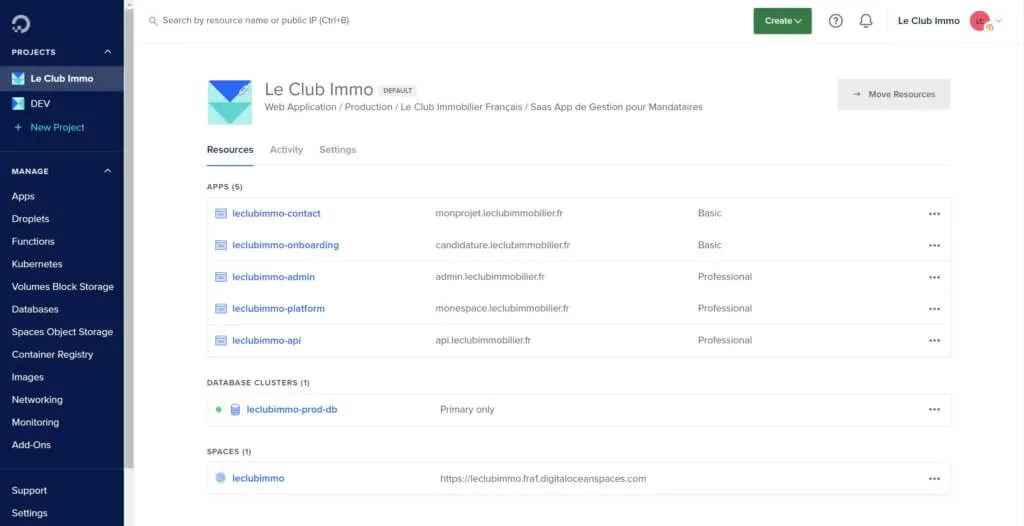Click the Le Club Immo sidebar project icon
Image resolution: width=1024 pixels, height=526 pixels.
pos(18,78)
